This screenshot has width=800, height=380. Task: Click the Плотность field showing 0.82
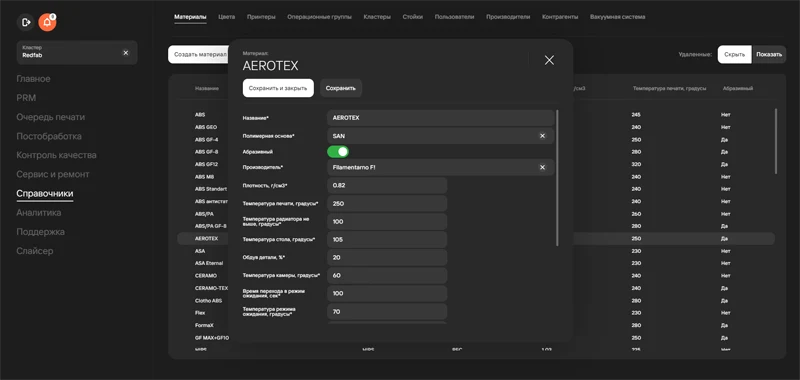pyautogui.click(x=387, y=186)
